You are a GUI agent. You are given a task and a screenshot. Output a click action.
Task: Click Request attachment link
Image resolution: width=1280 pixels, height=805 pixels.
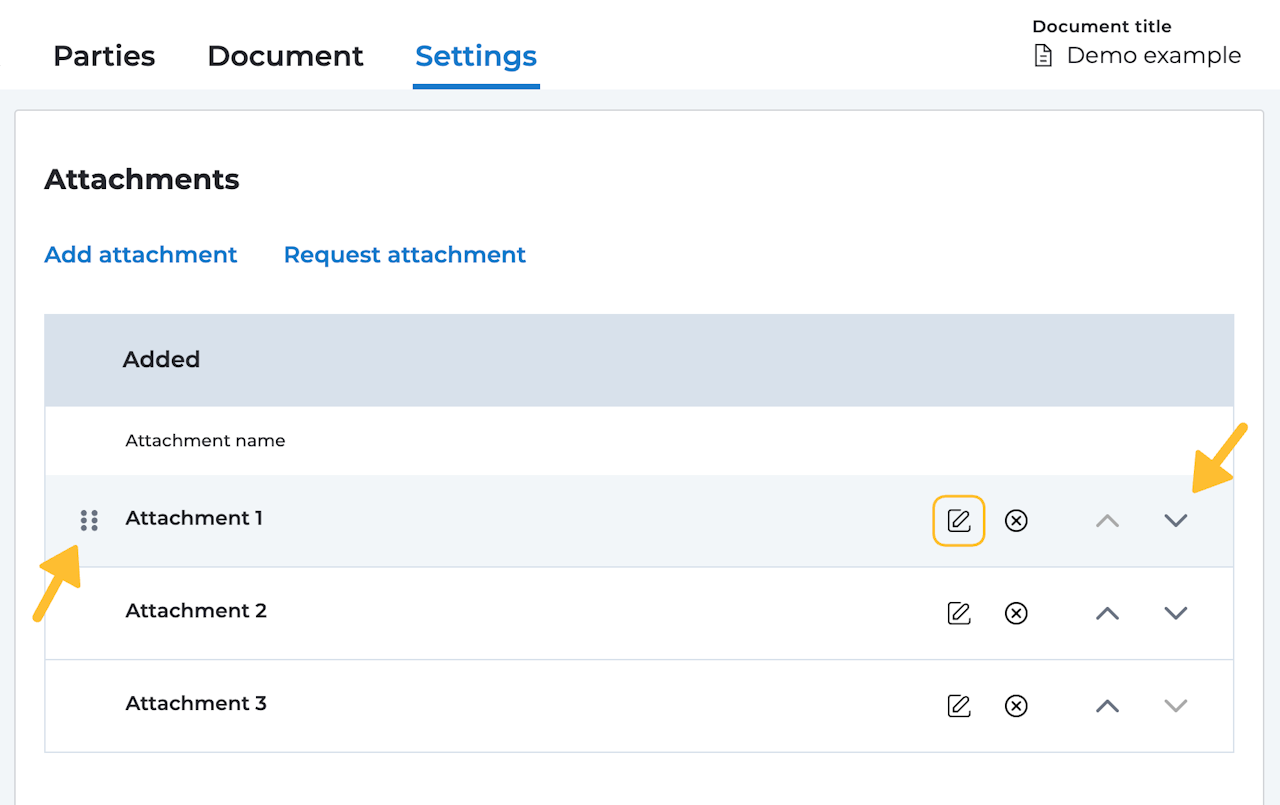coord(405,255)
